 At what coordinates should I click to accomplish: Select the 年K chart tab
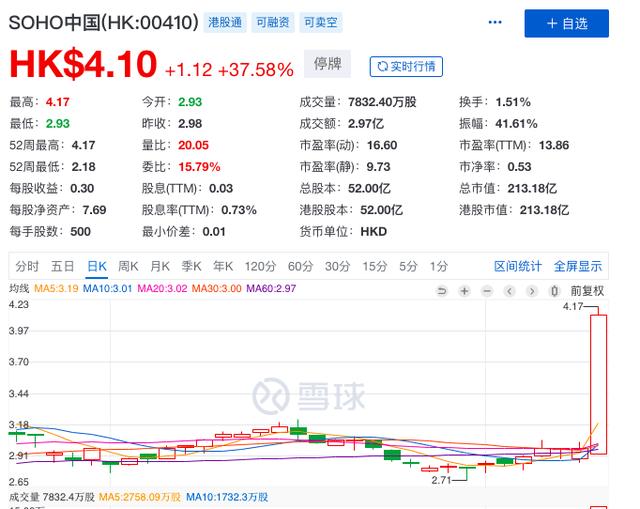pyautogui.click(x=223, y=267)
